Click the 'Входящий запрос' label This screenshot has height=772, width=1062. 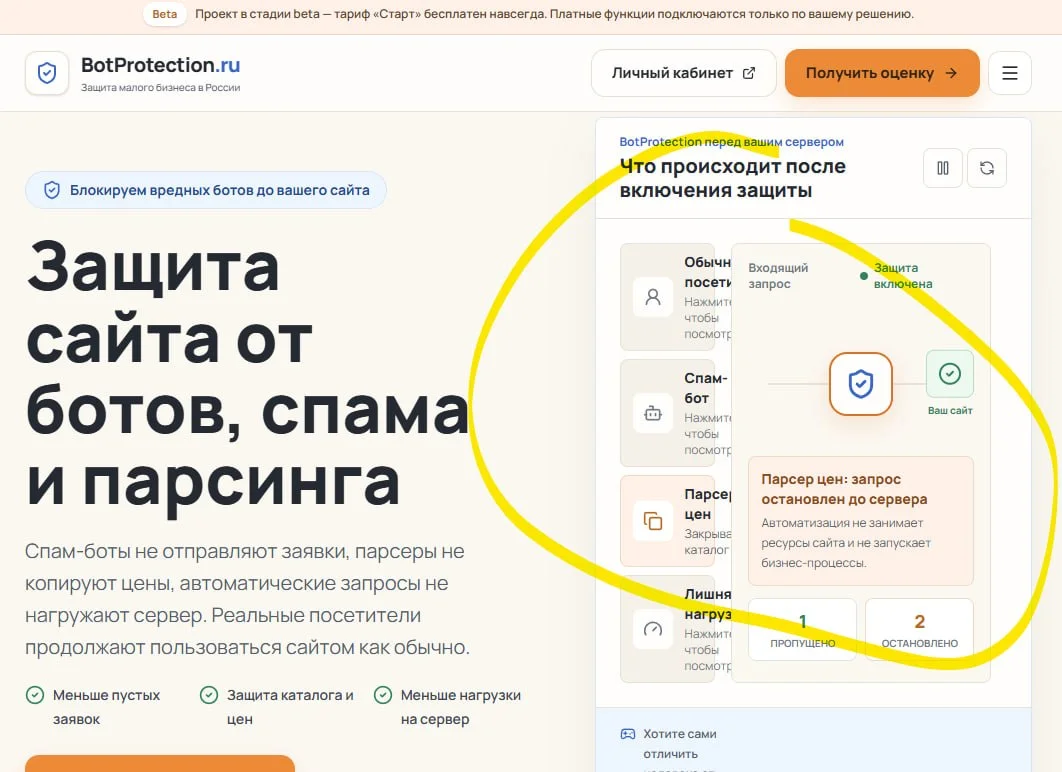[x=778, y=276]
